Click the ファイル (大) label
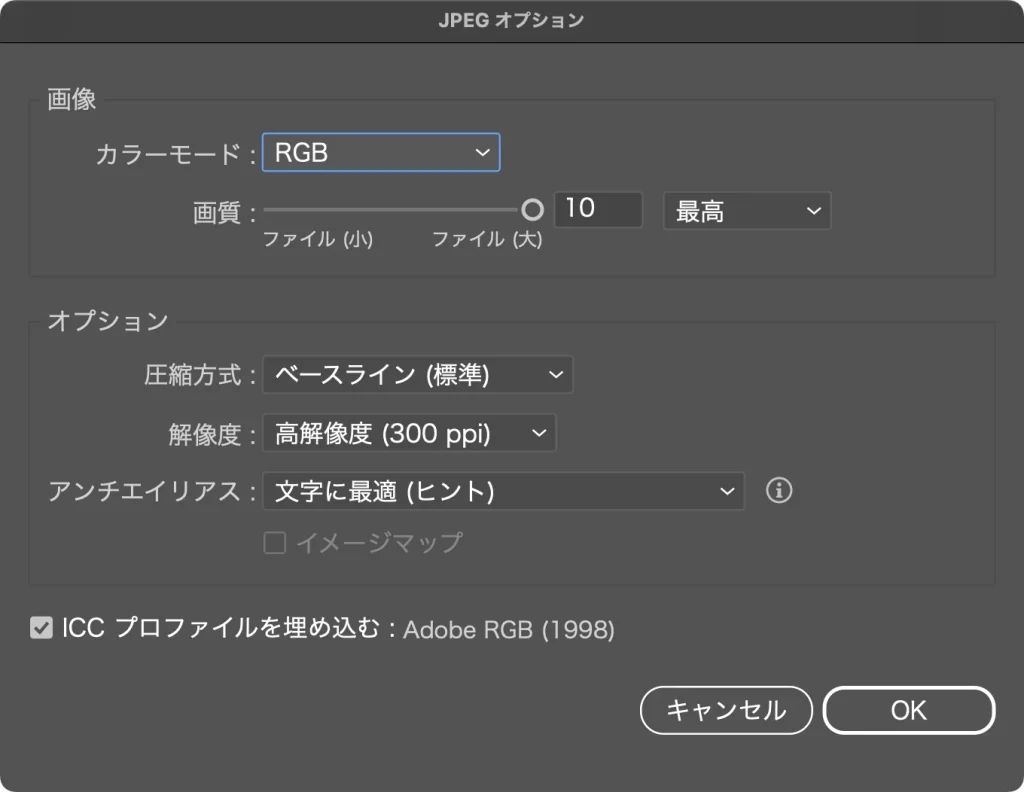The image size is (1024, 792). pos(487,239)
